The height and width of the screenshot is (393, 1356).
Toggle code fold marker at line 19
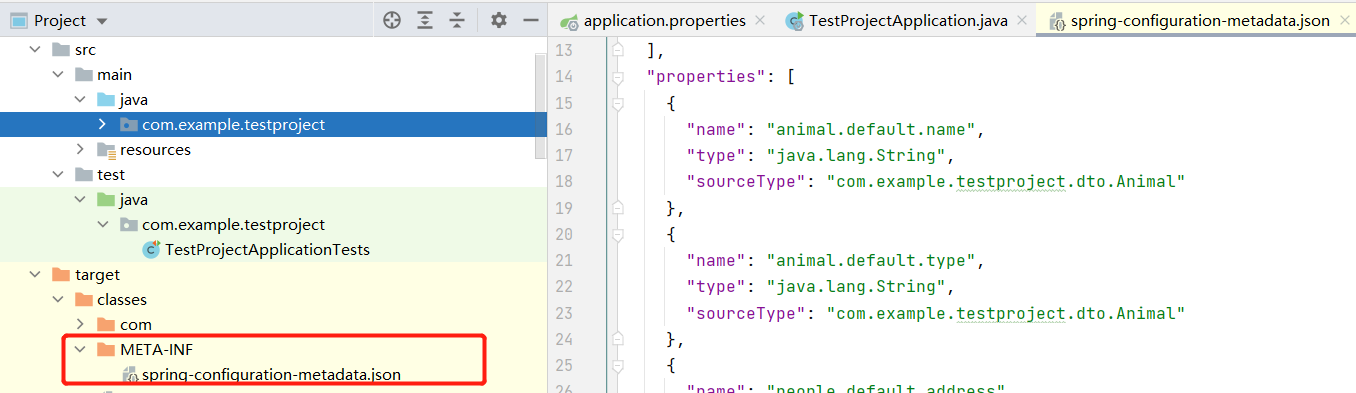point(618,208)
